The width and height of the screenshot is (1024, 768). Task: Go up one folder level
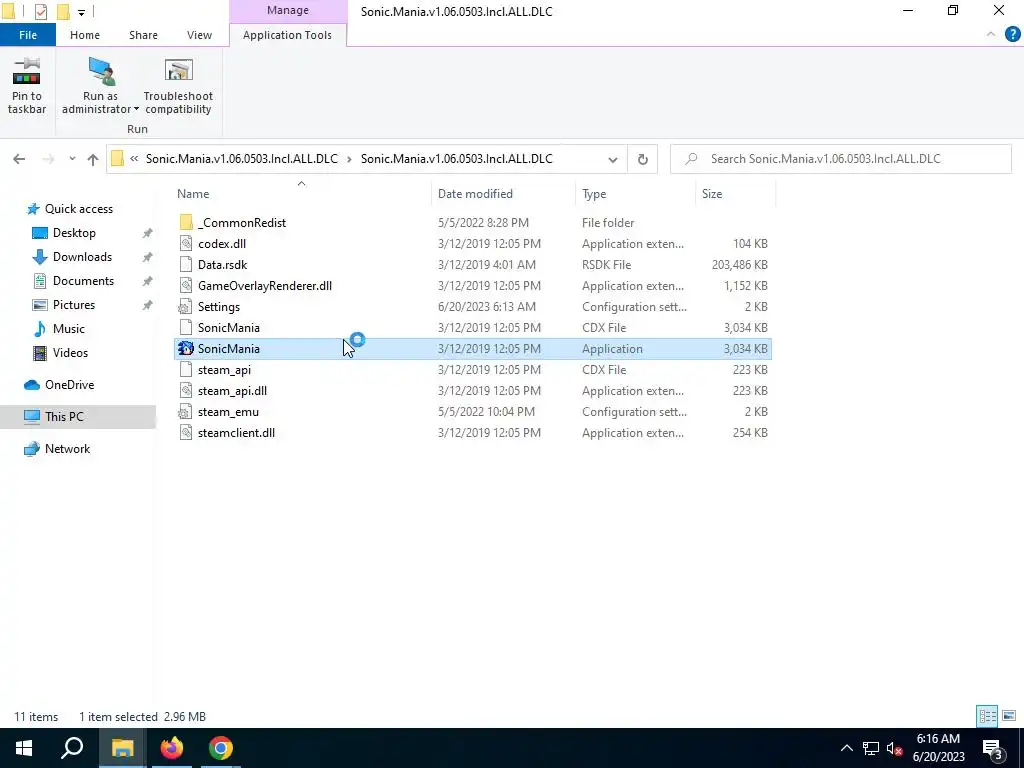(93, 159)
